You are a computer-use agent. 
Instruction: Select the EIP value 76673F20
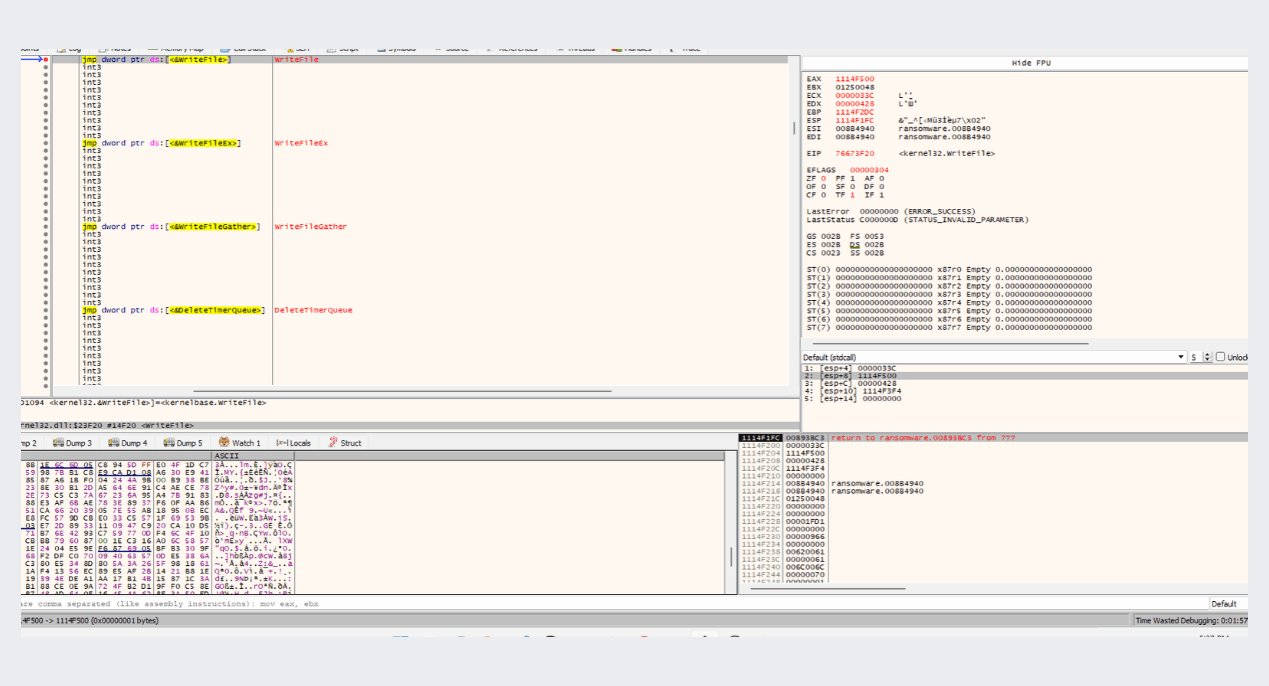tap(855, 153)
